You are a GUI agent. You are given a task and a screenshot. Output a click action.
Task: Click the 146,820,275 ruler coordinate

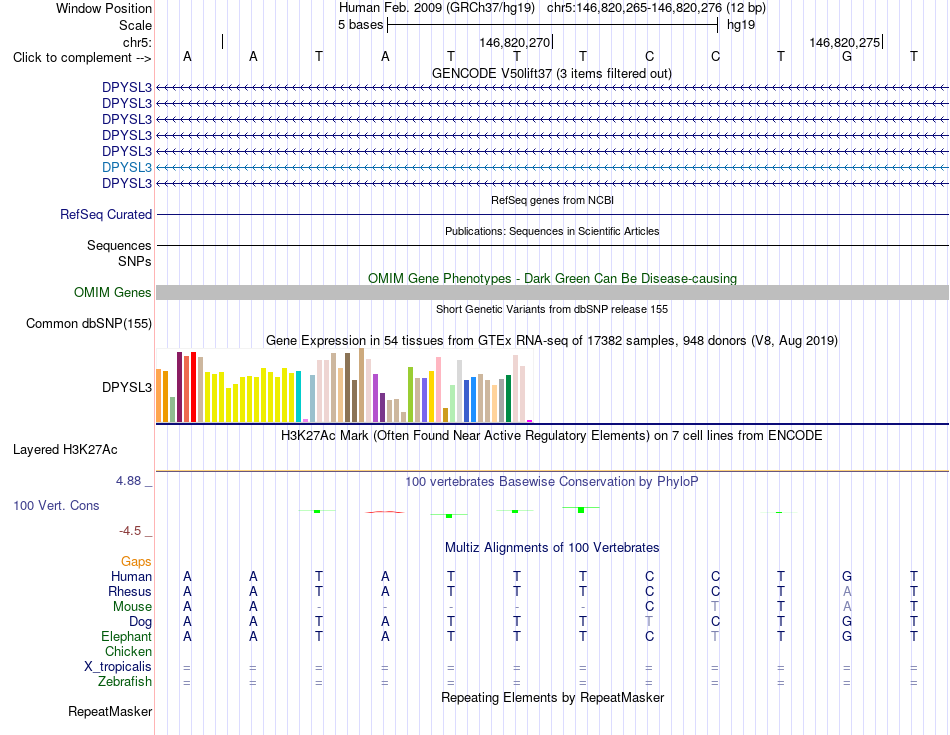pos(845,42)
